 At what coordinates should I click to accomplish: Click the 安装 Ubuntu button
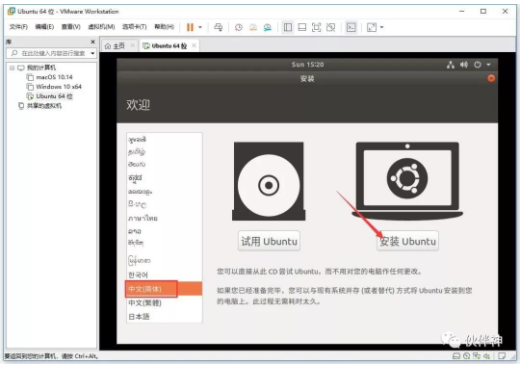click(408, 241)
